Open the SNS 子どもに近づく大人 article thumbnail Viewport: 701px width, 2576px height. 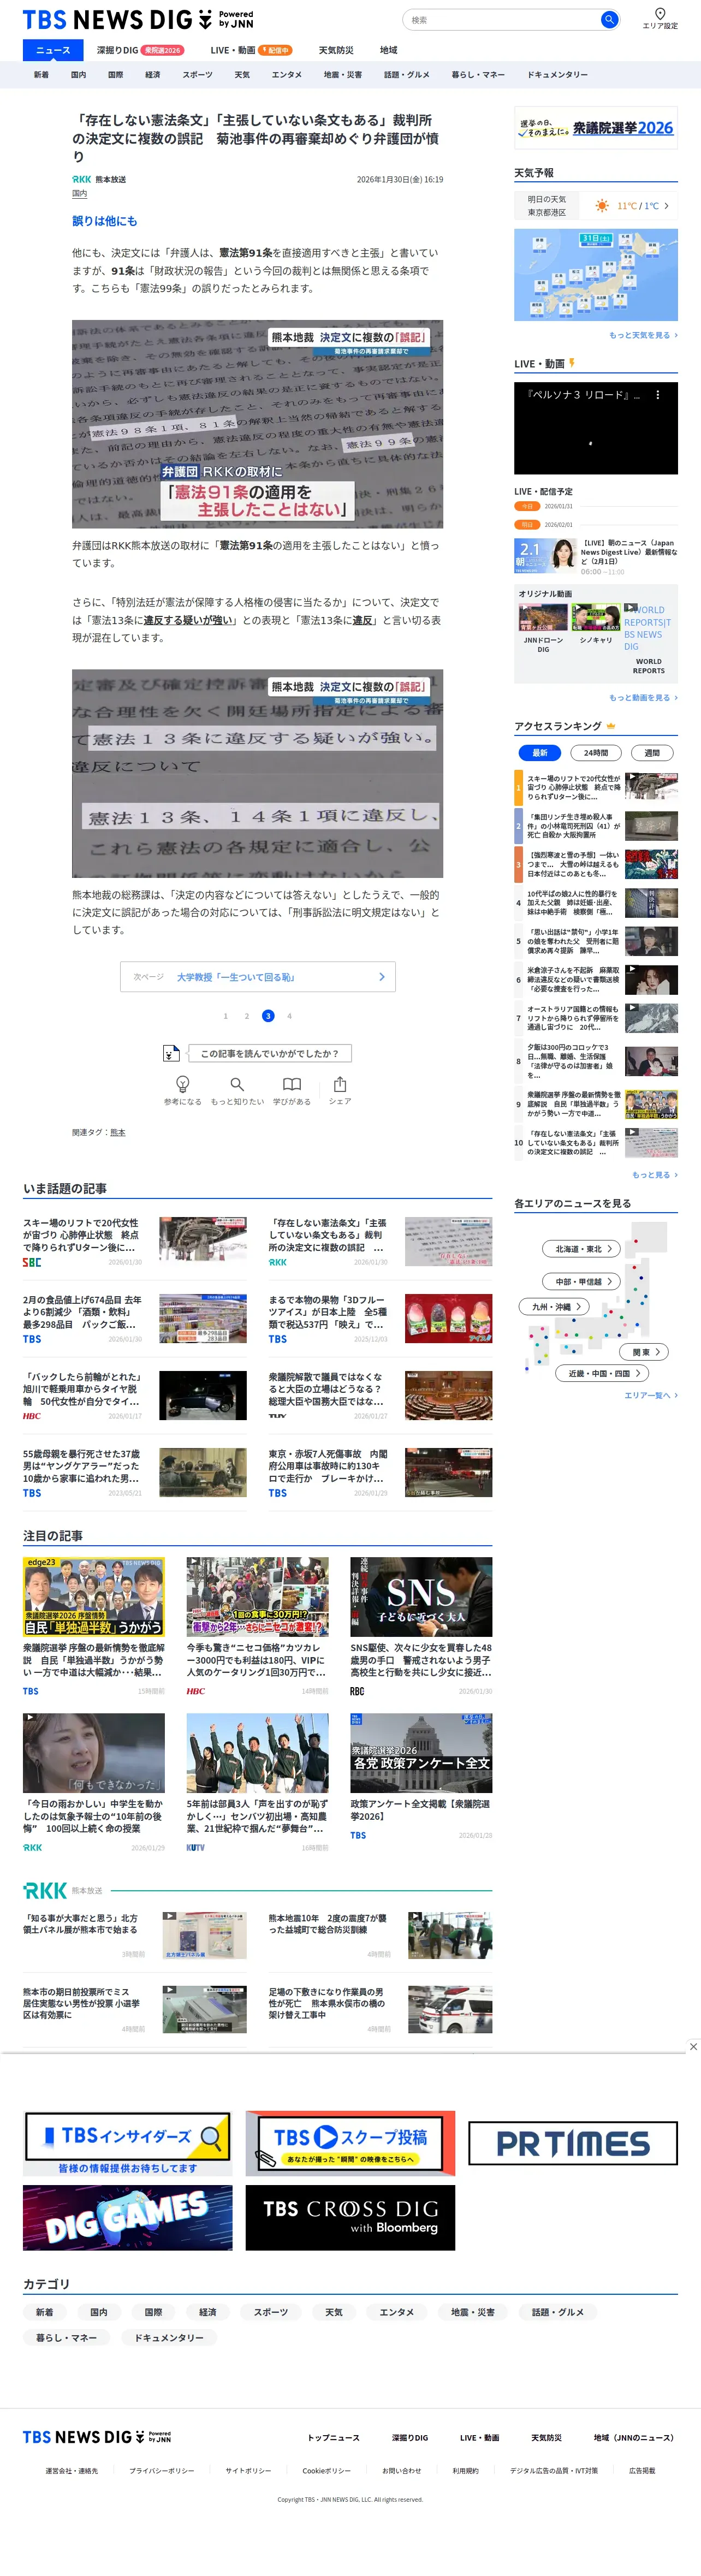point(421,1596)
